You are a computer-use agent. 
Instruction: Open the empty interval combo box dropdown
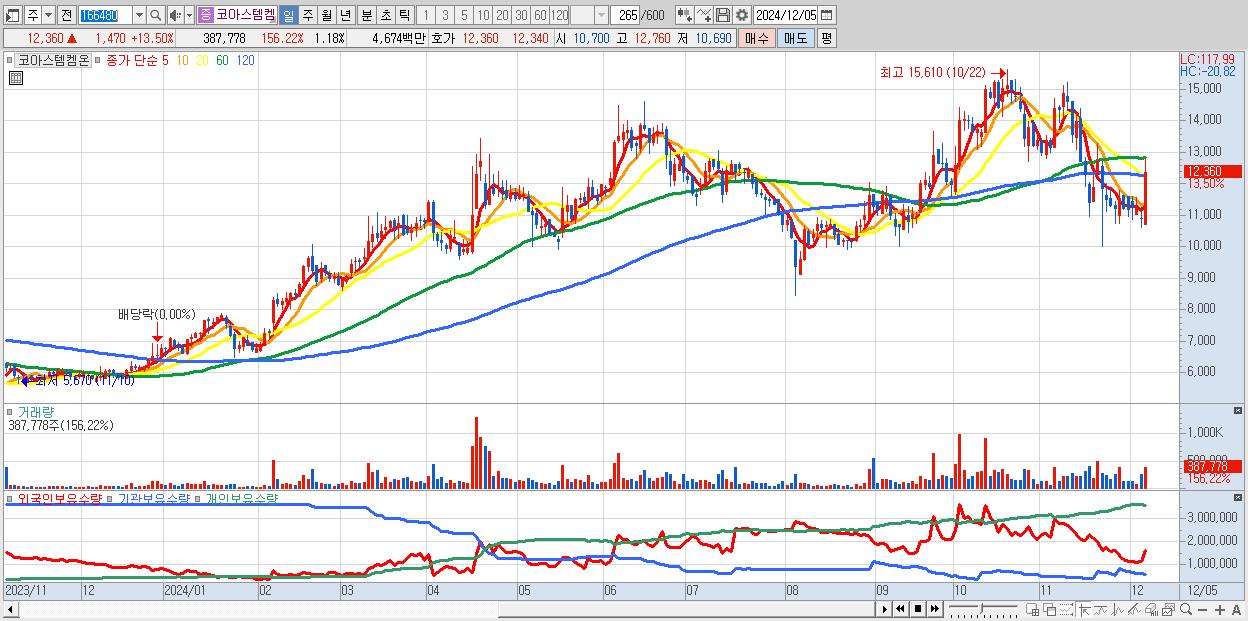point(602,16)
